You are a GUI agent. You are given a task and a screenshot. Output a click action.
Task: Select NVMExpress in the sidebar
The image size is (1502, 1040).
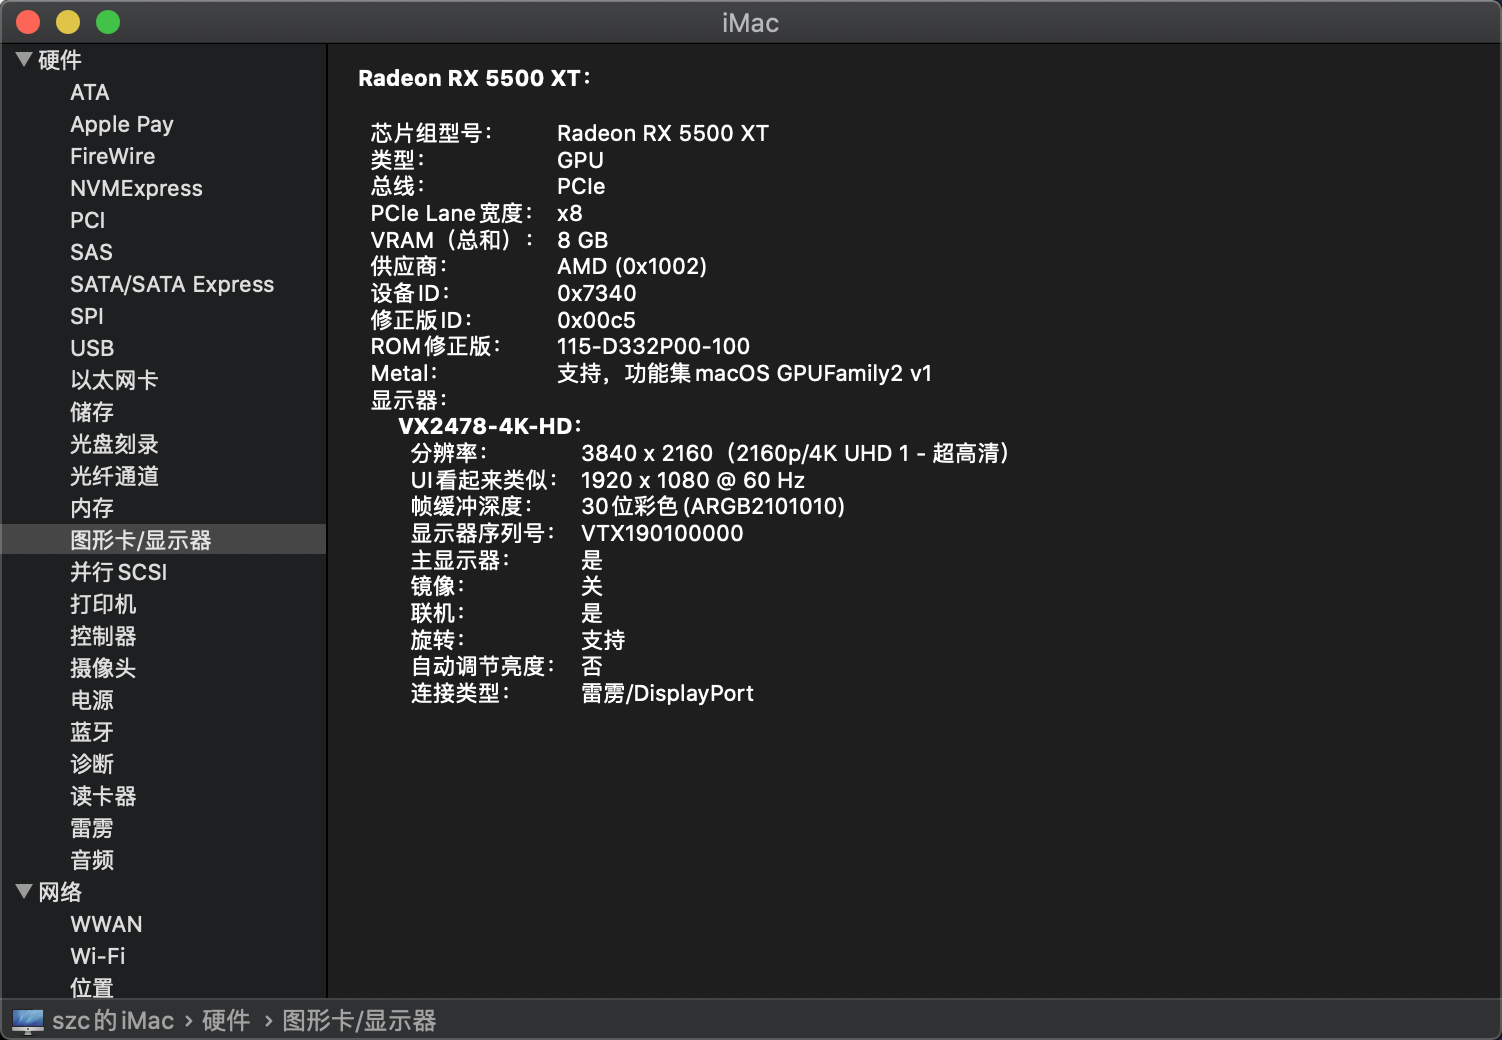(x=136, y=188)
